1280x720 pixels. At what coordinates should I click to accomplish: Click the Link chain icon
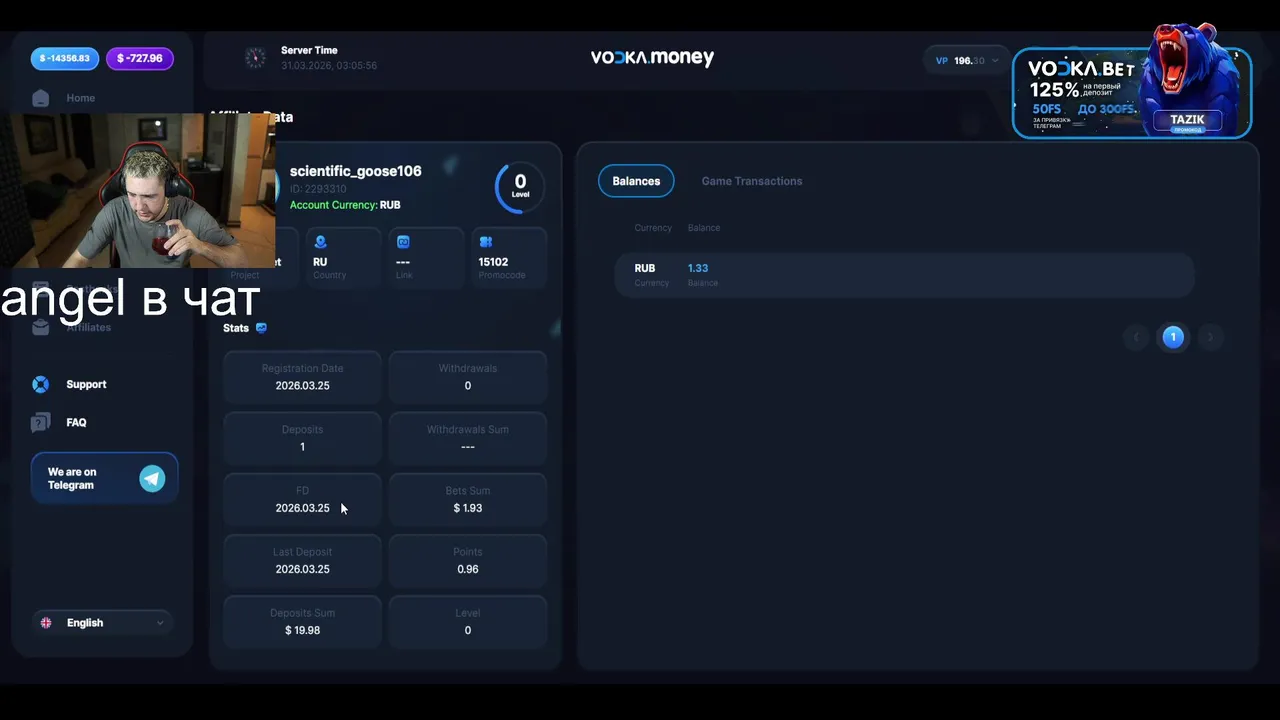[404, 242]
